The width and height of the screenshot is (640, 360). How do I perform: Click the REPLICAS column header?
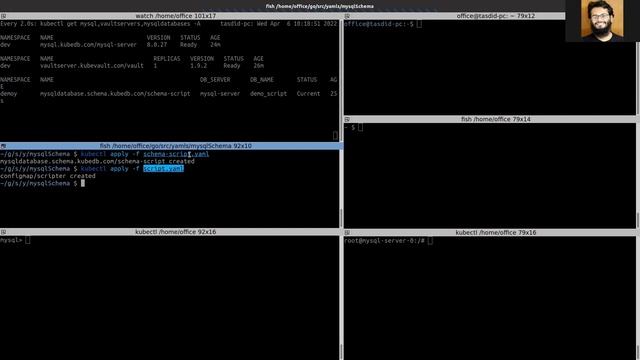pos(167,59)
